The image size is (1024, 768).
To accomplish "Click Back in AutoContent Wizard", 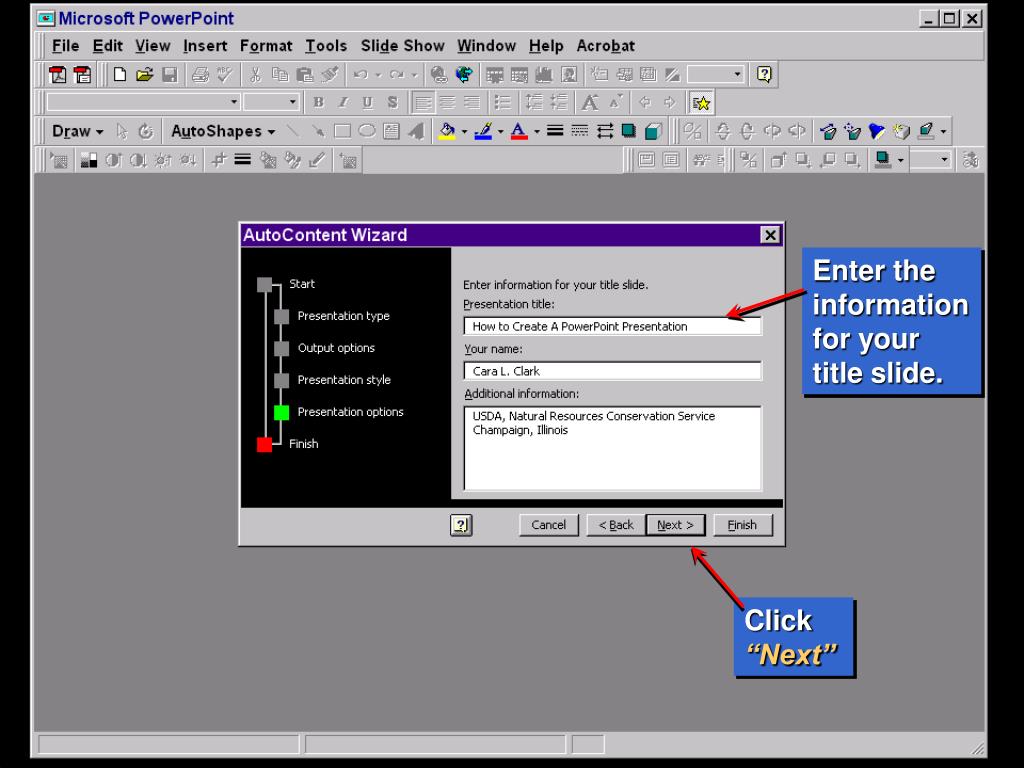I will pos(616,525).
